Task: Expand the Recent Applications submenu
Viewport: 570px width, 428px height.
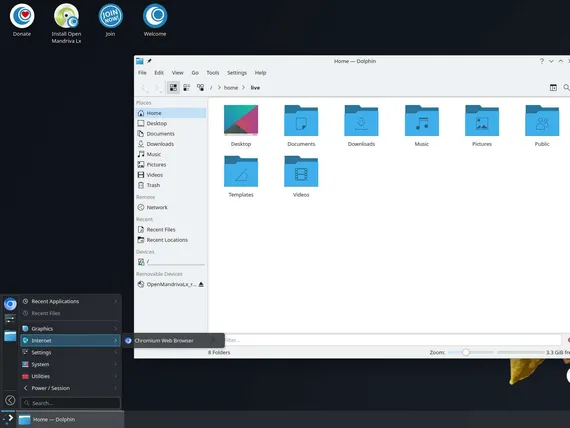Action: tap(70, 301)
